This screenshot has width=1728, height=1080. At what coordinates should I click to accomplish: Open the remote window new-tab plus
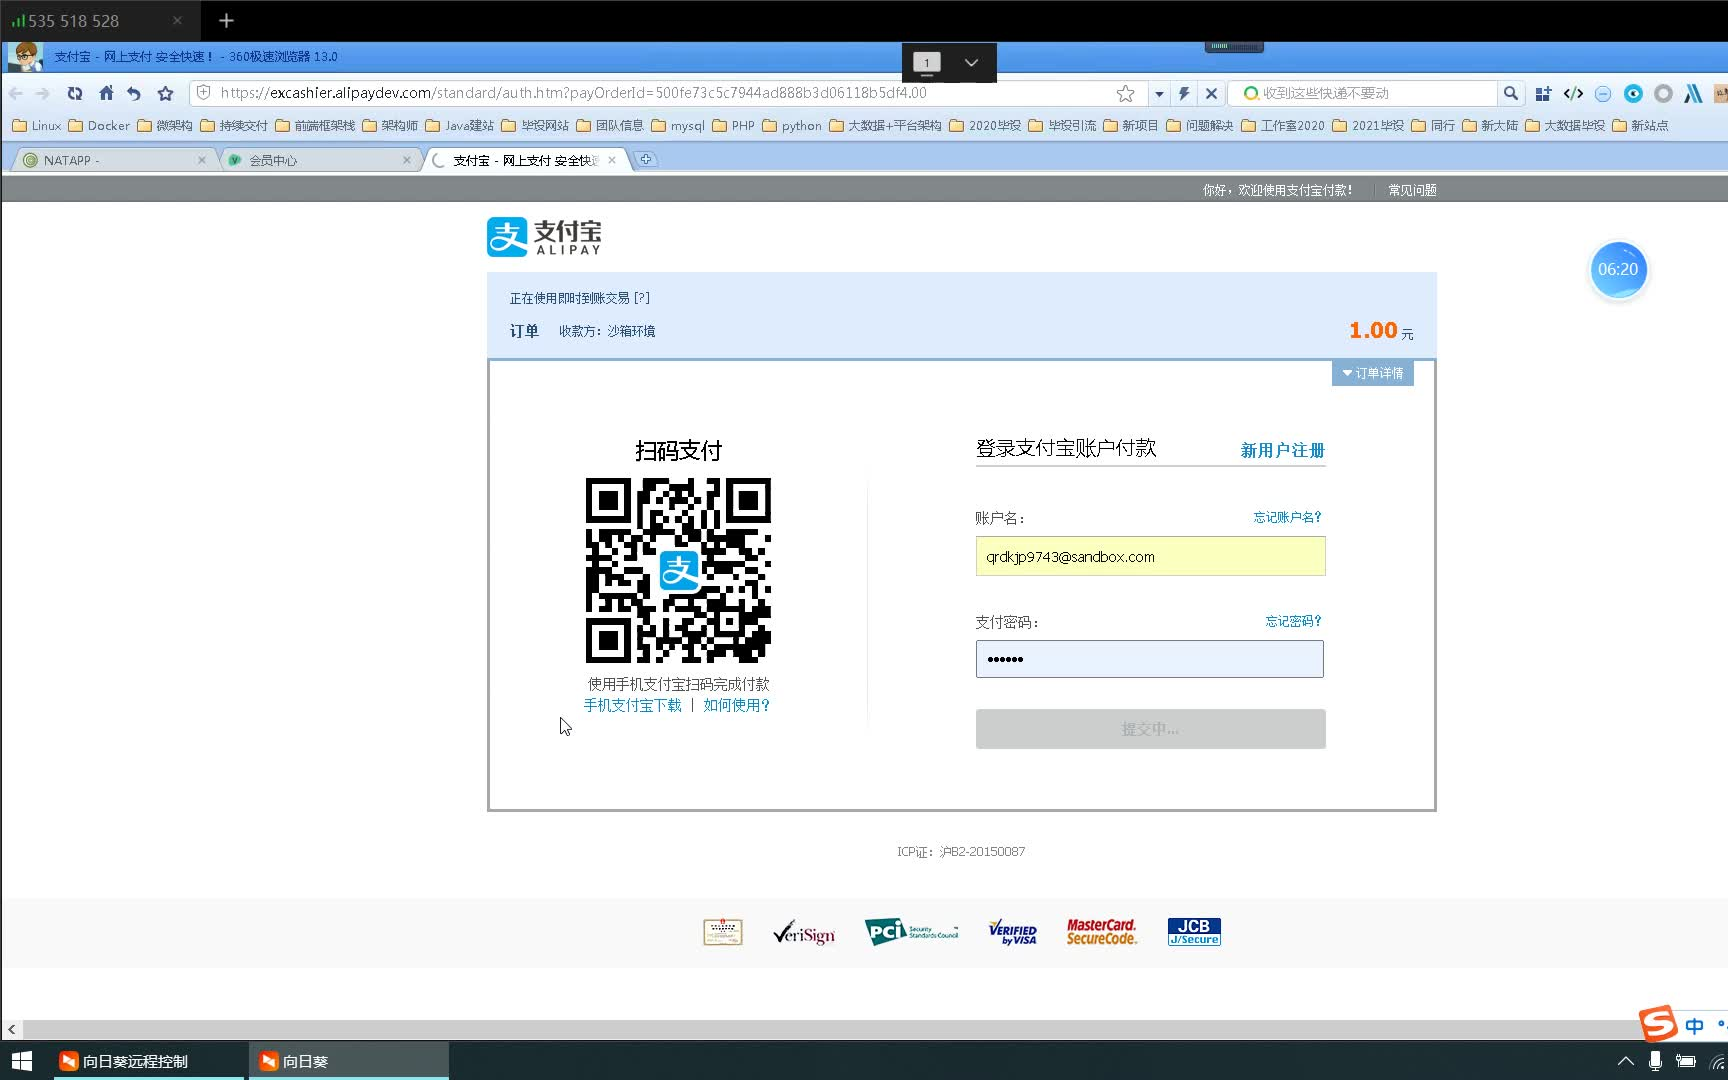pos(226,20)
